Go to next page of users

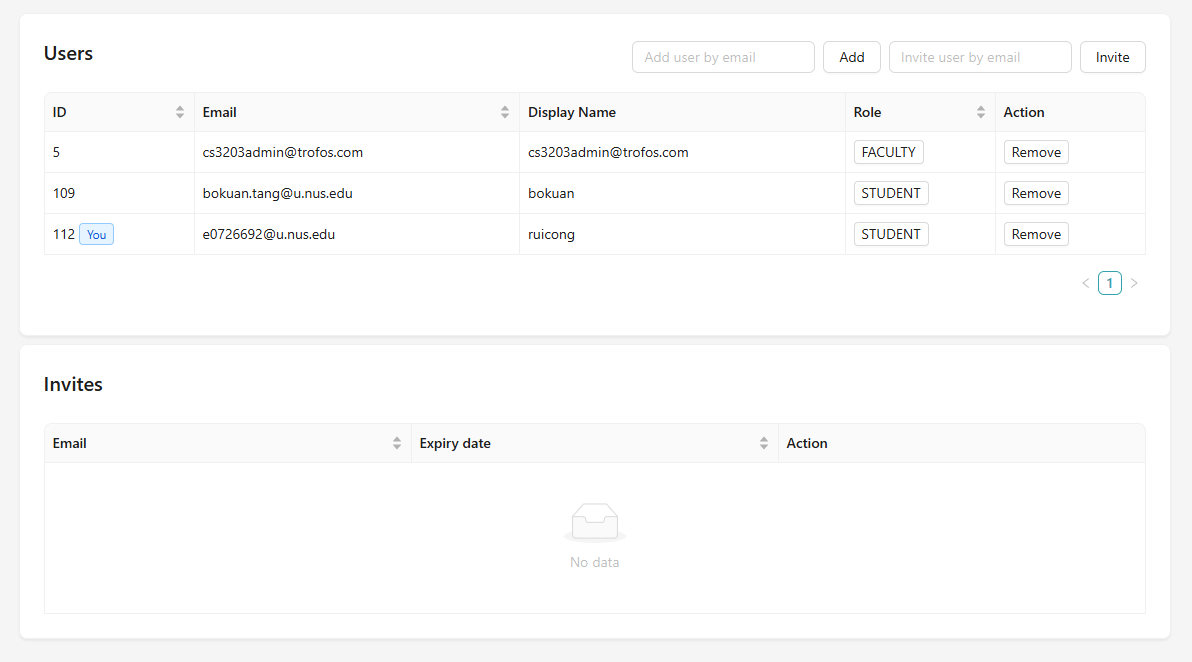pyautogui.click(x=1133, y=283)
